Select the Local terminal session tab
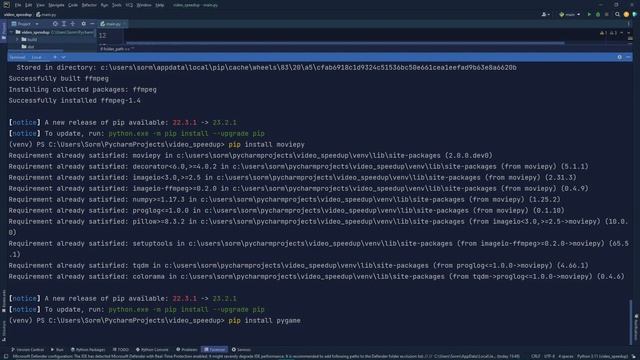Viewport: 640px width, 360px height. [37, 57]
